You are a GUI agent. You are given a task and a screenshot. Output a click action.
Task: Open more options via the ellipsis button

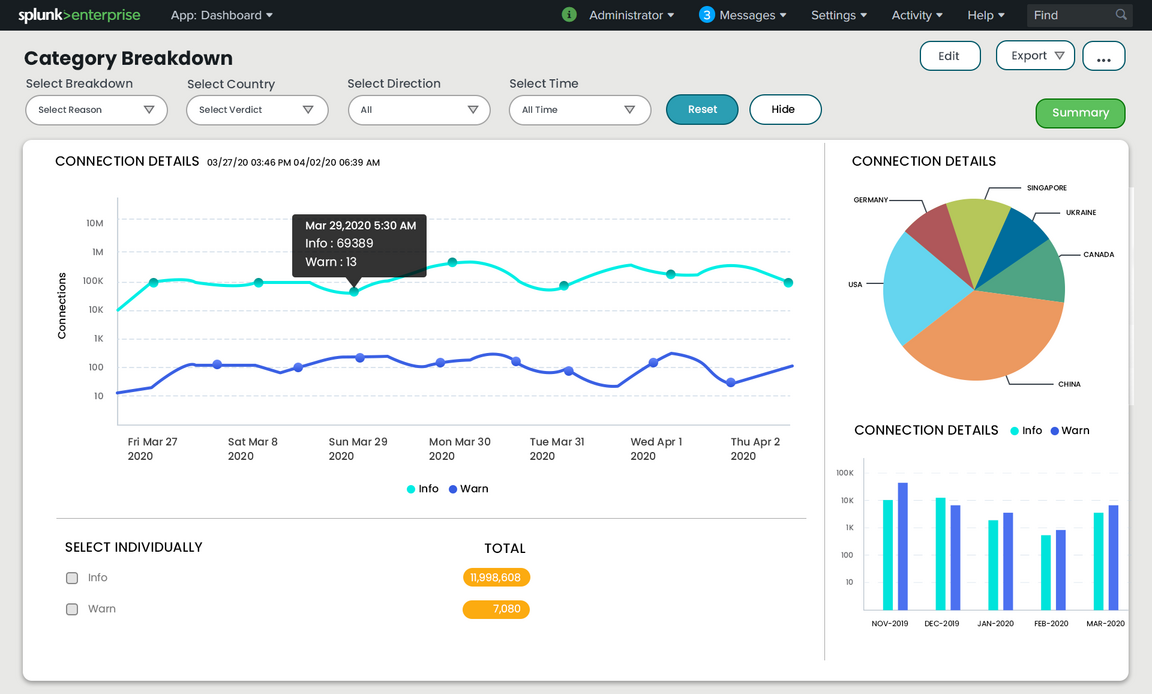(x=1104, y=56)
